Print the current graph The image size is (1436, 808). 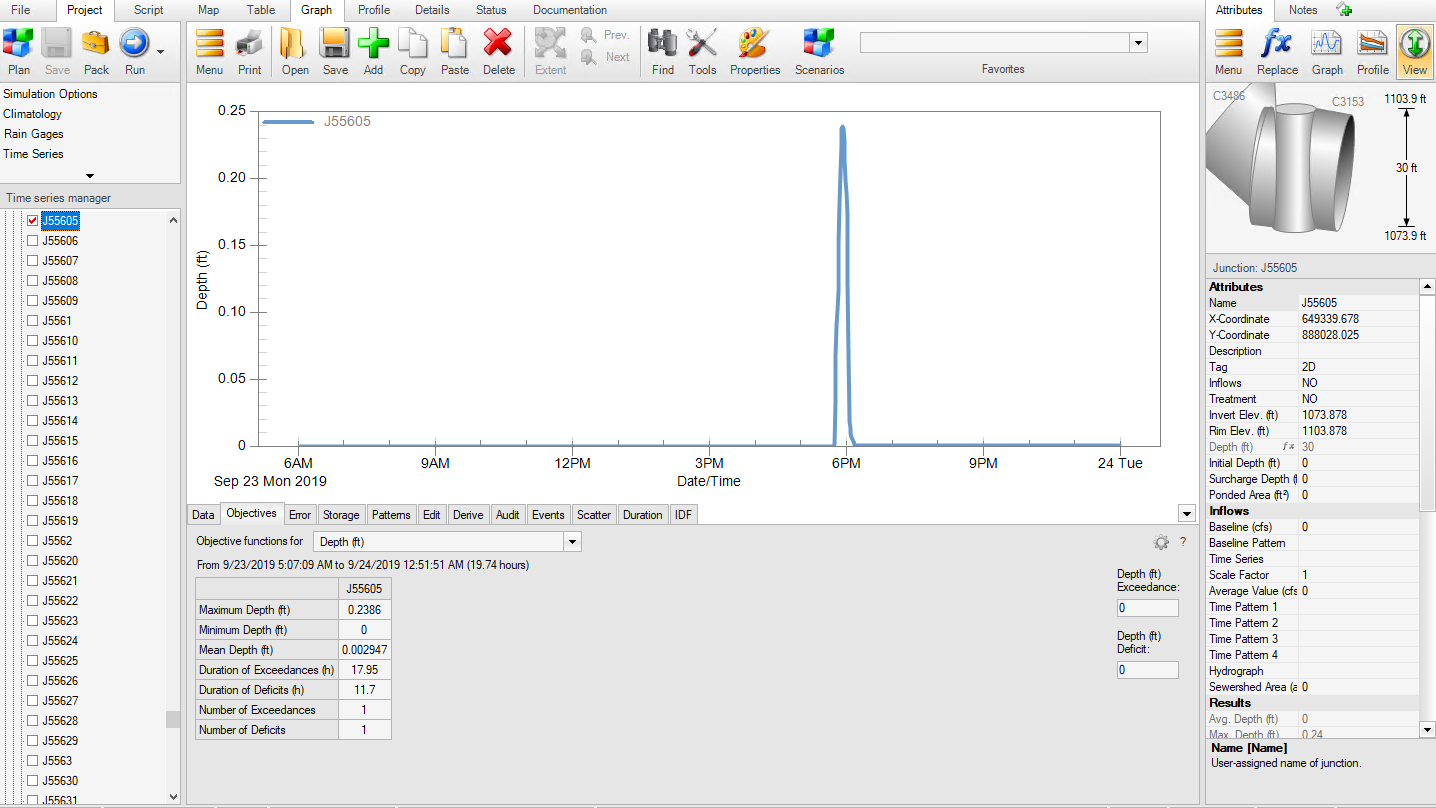(x=248, y=44)
